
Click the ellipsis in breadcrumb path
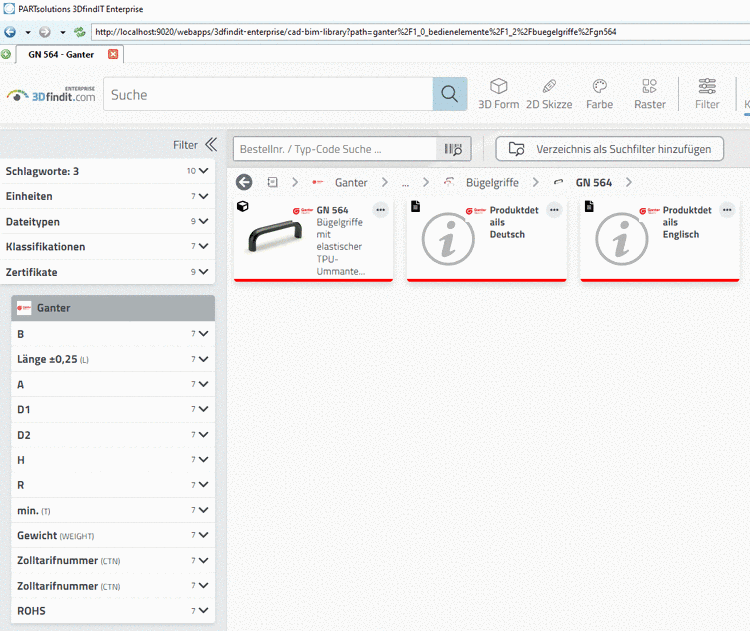[x=405, y=183]
